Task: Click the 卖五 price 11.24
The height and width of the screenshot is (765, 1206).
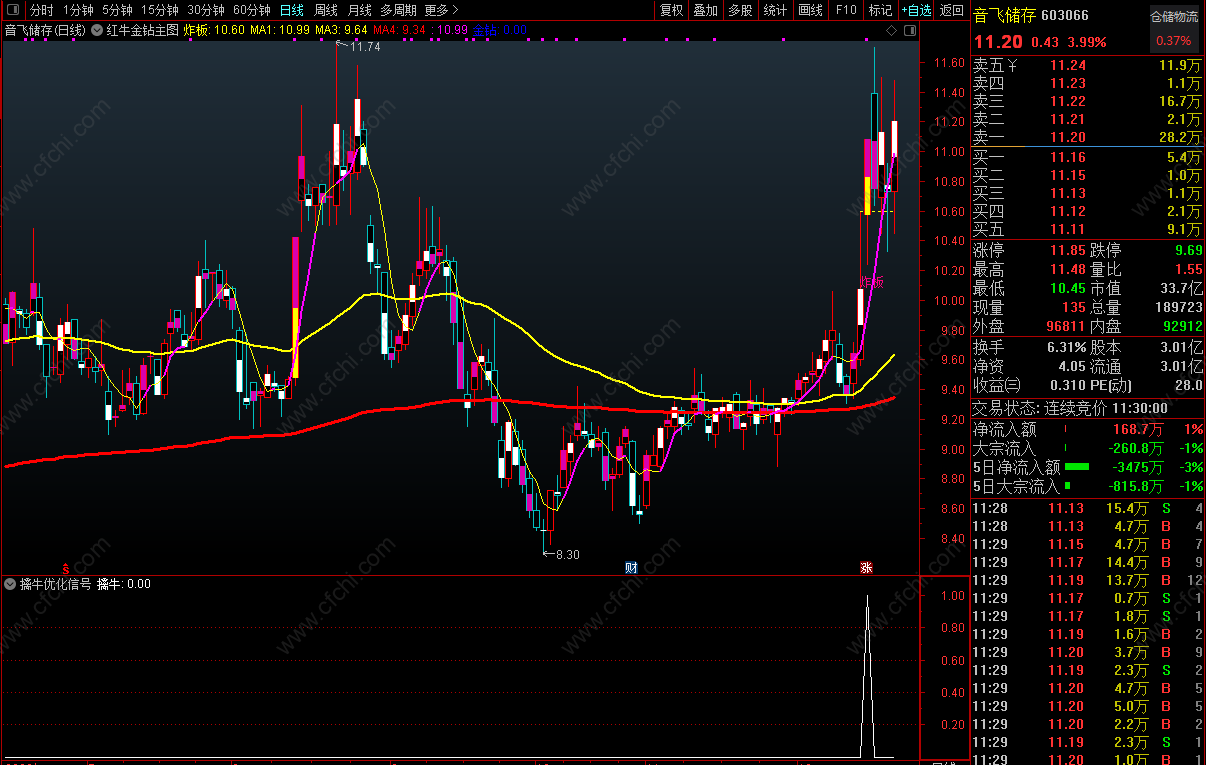Action: [1068, 66]
